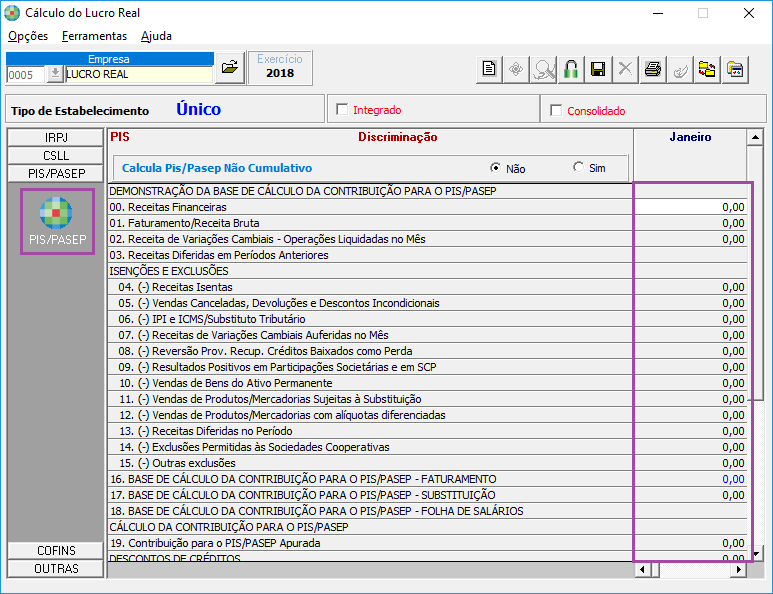Image resolution: width=773 pixels, height=594 pixels.
Task: Switch to the IRPJ section tab
Action: point(56,137)
